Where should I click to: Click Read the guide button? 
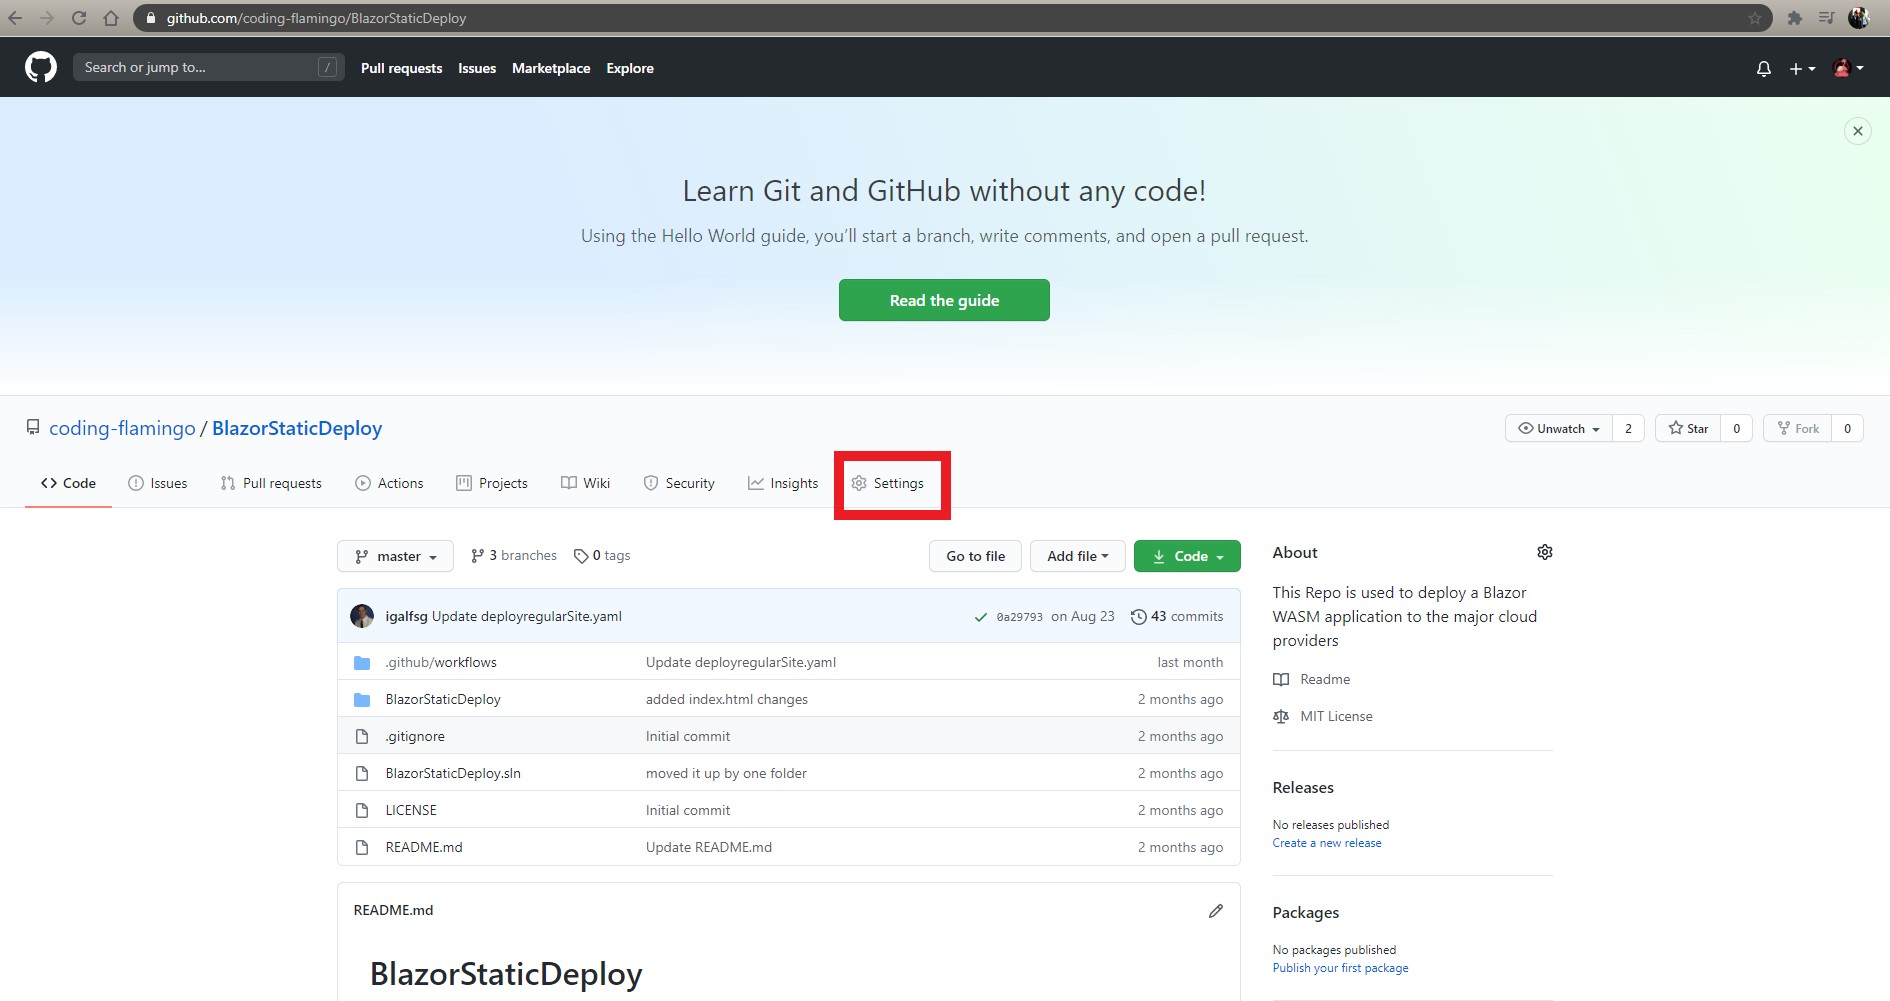[x=944, y=300]
